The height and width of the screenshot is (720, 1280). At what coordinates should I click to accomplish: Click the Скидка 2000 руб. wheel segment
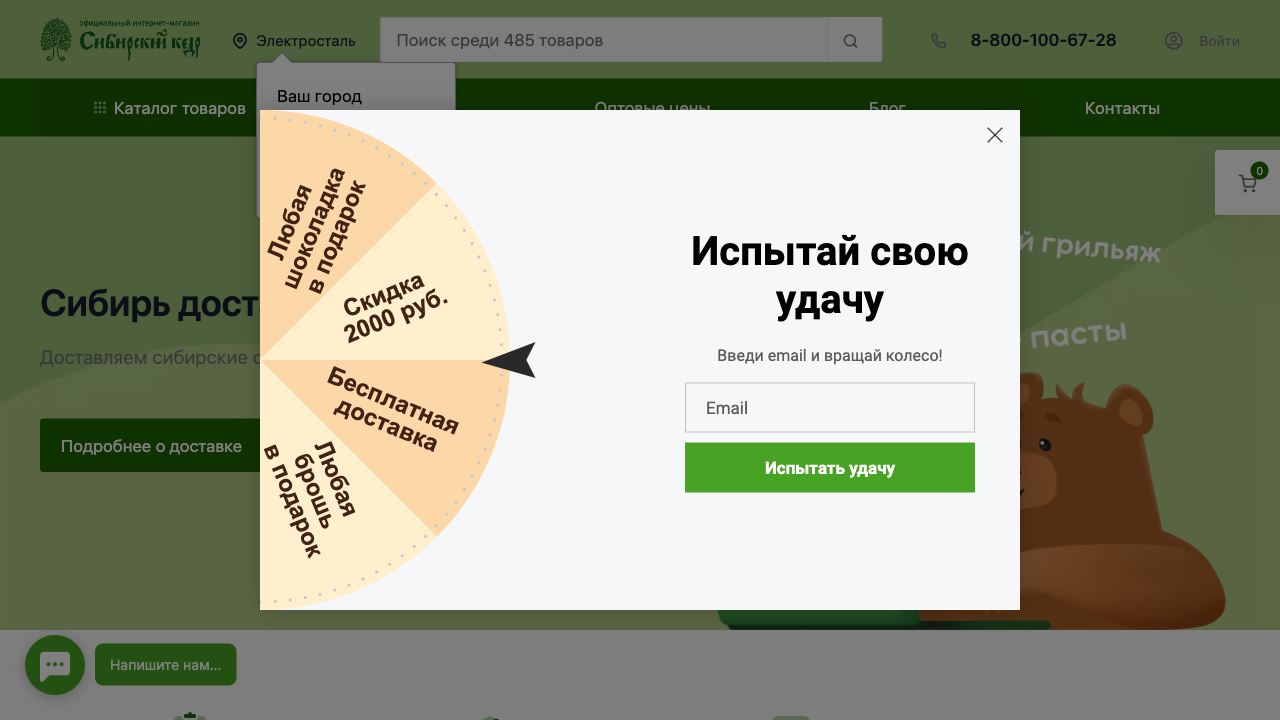396,306
